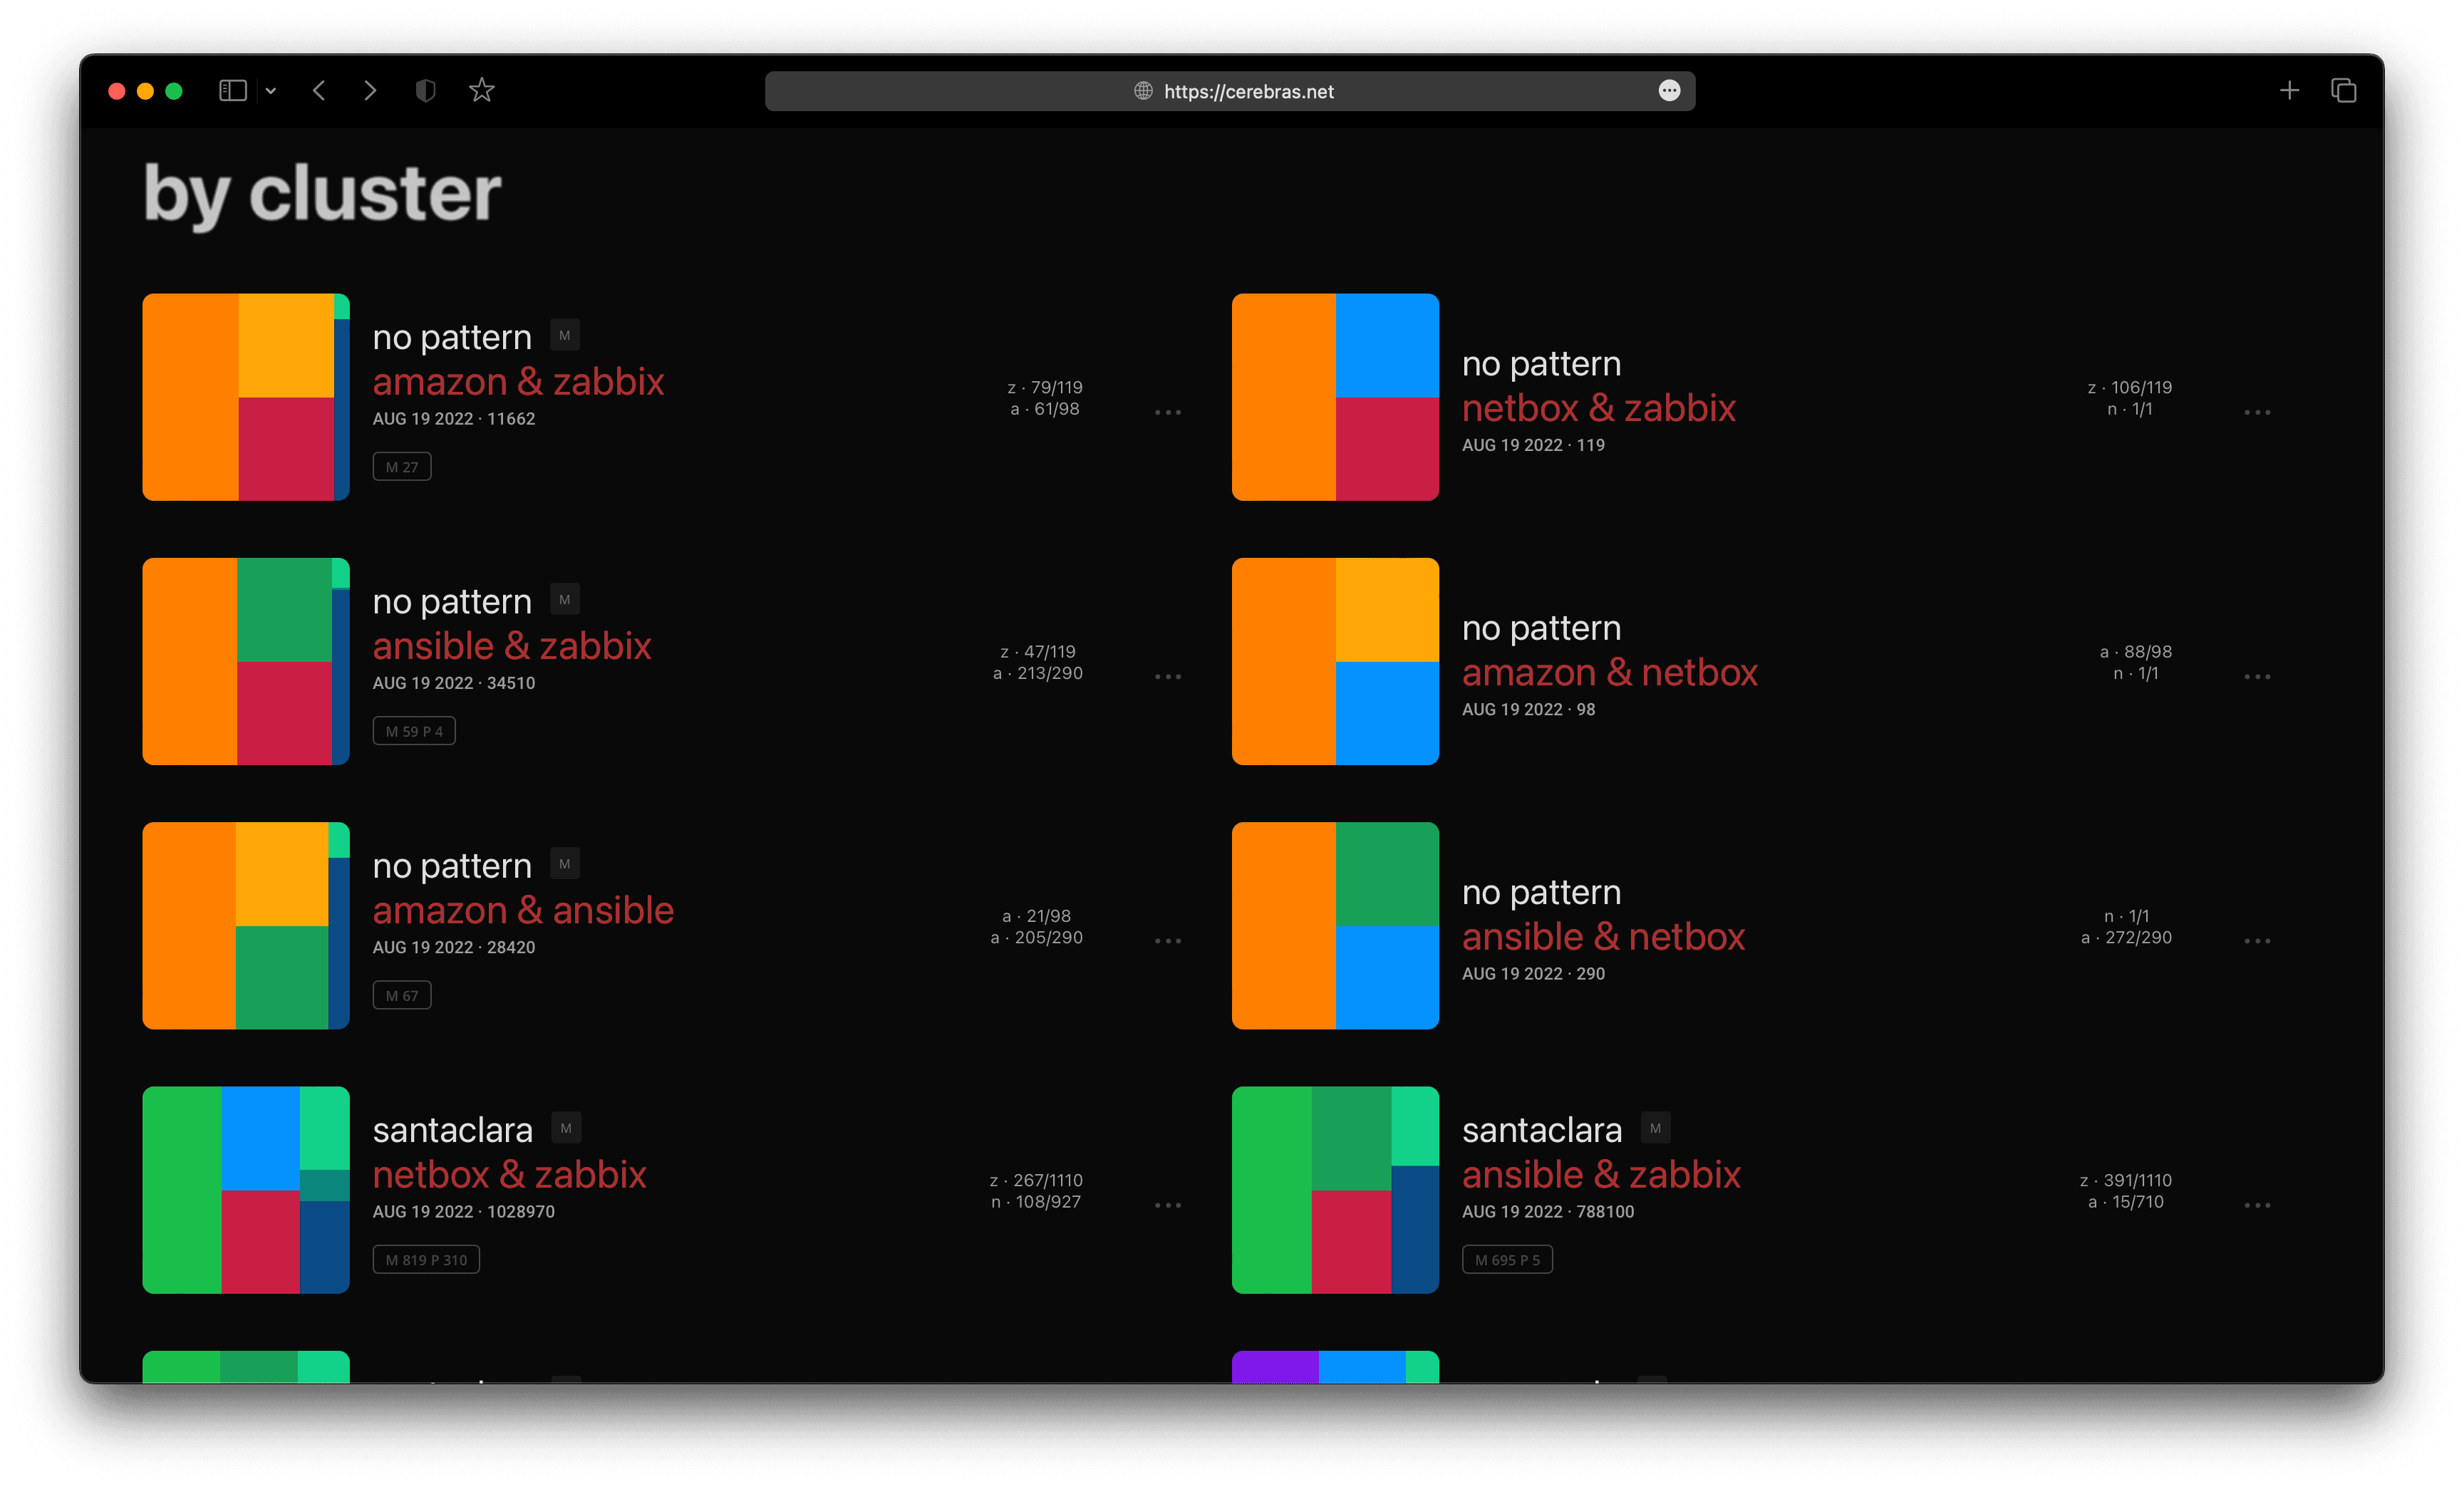Click the 'z · 391/1110' stat
This screenshot has height=1489, width=2464.
tap(2126, 1181)
